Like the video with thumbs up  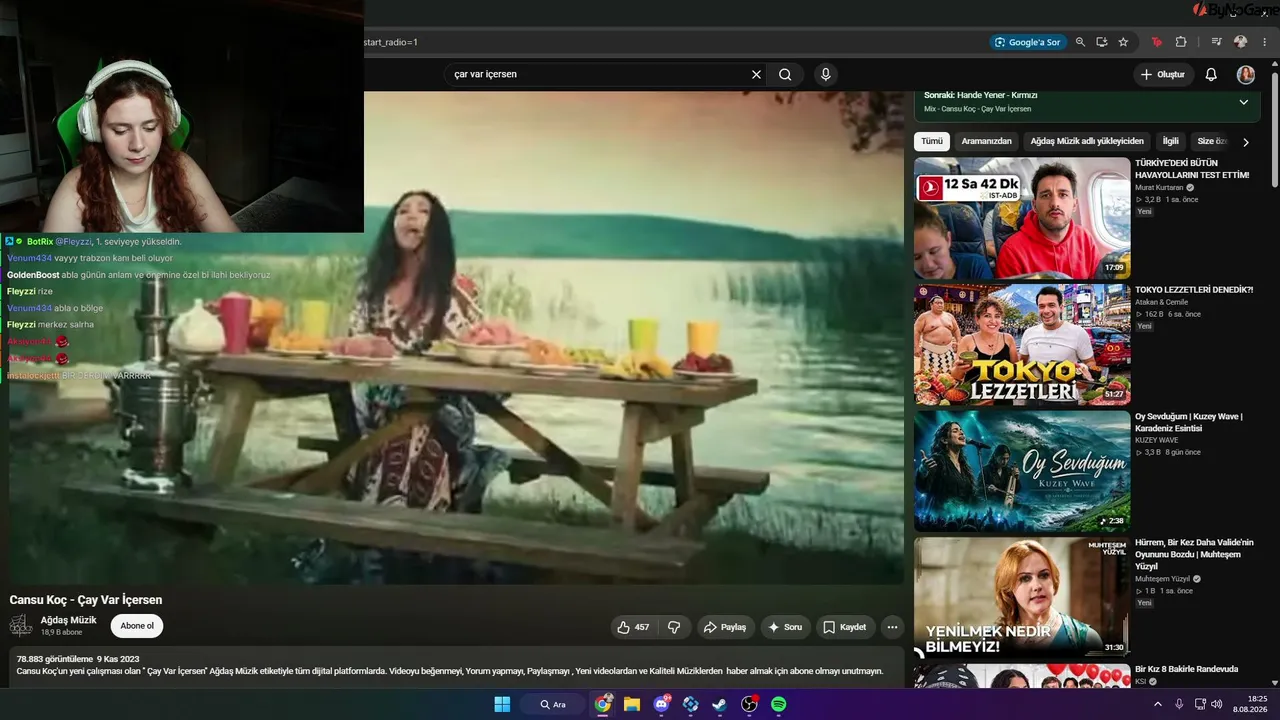(633, 627)
